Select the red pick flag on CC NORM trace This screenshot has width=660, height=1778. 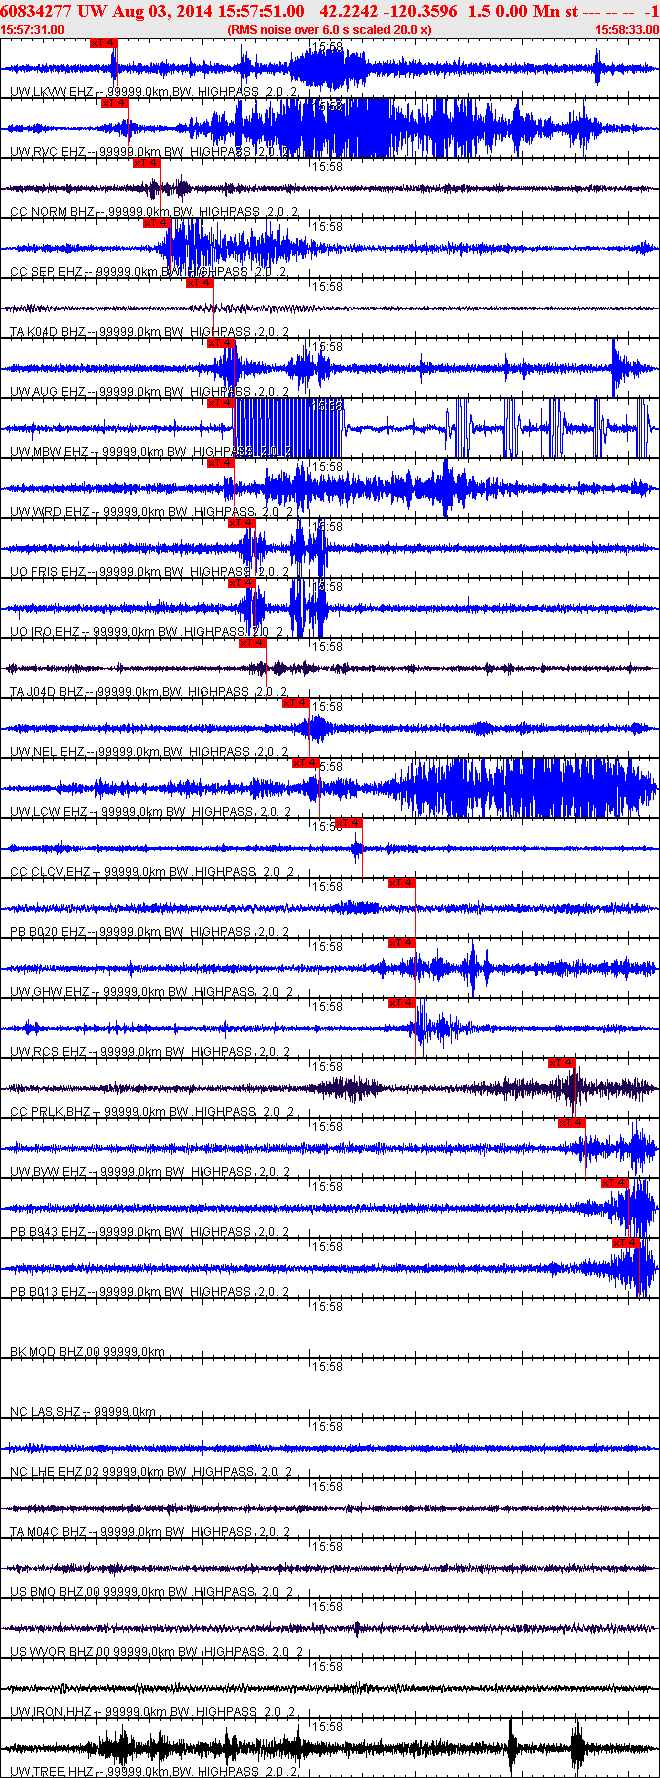(x=146, y=163)
